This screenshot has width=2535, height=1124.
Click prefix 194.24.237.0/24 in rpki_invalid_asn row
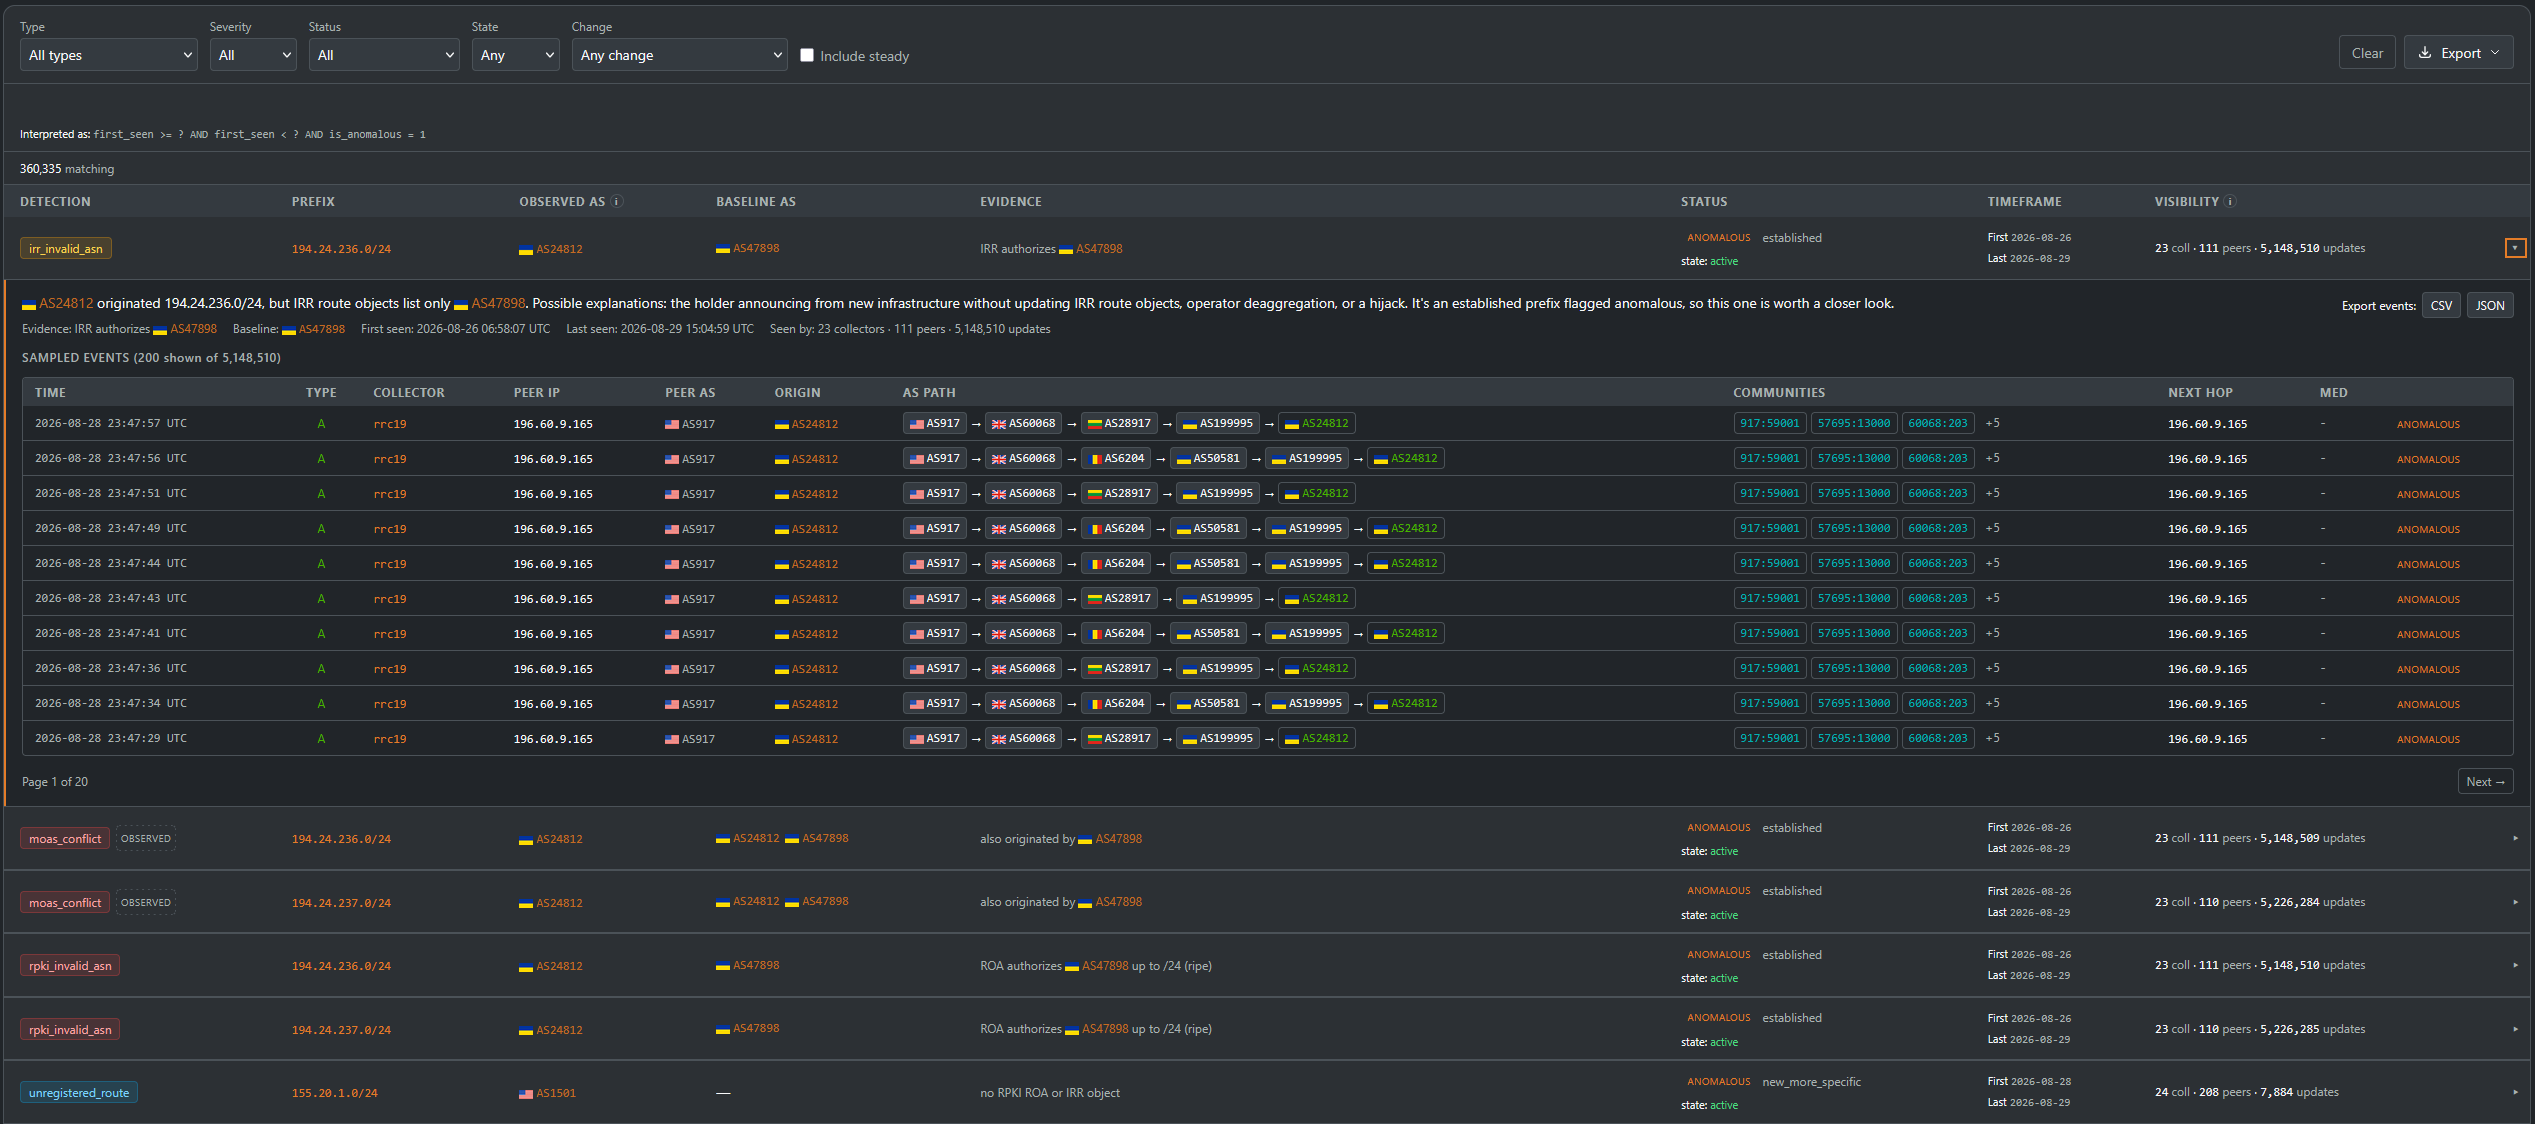[x=341, y=1029]
